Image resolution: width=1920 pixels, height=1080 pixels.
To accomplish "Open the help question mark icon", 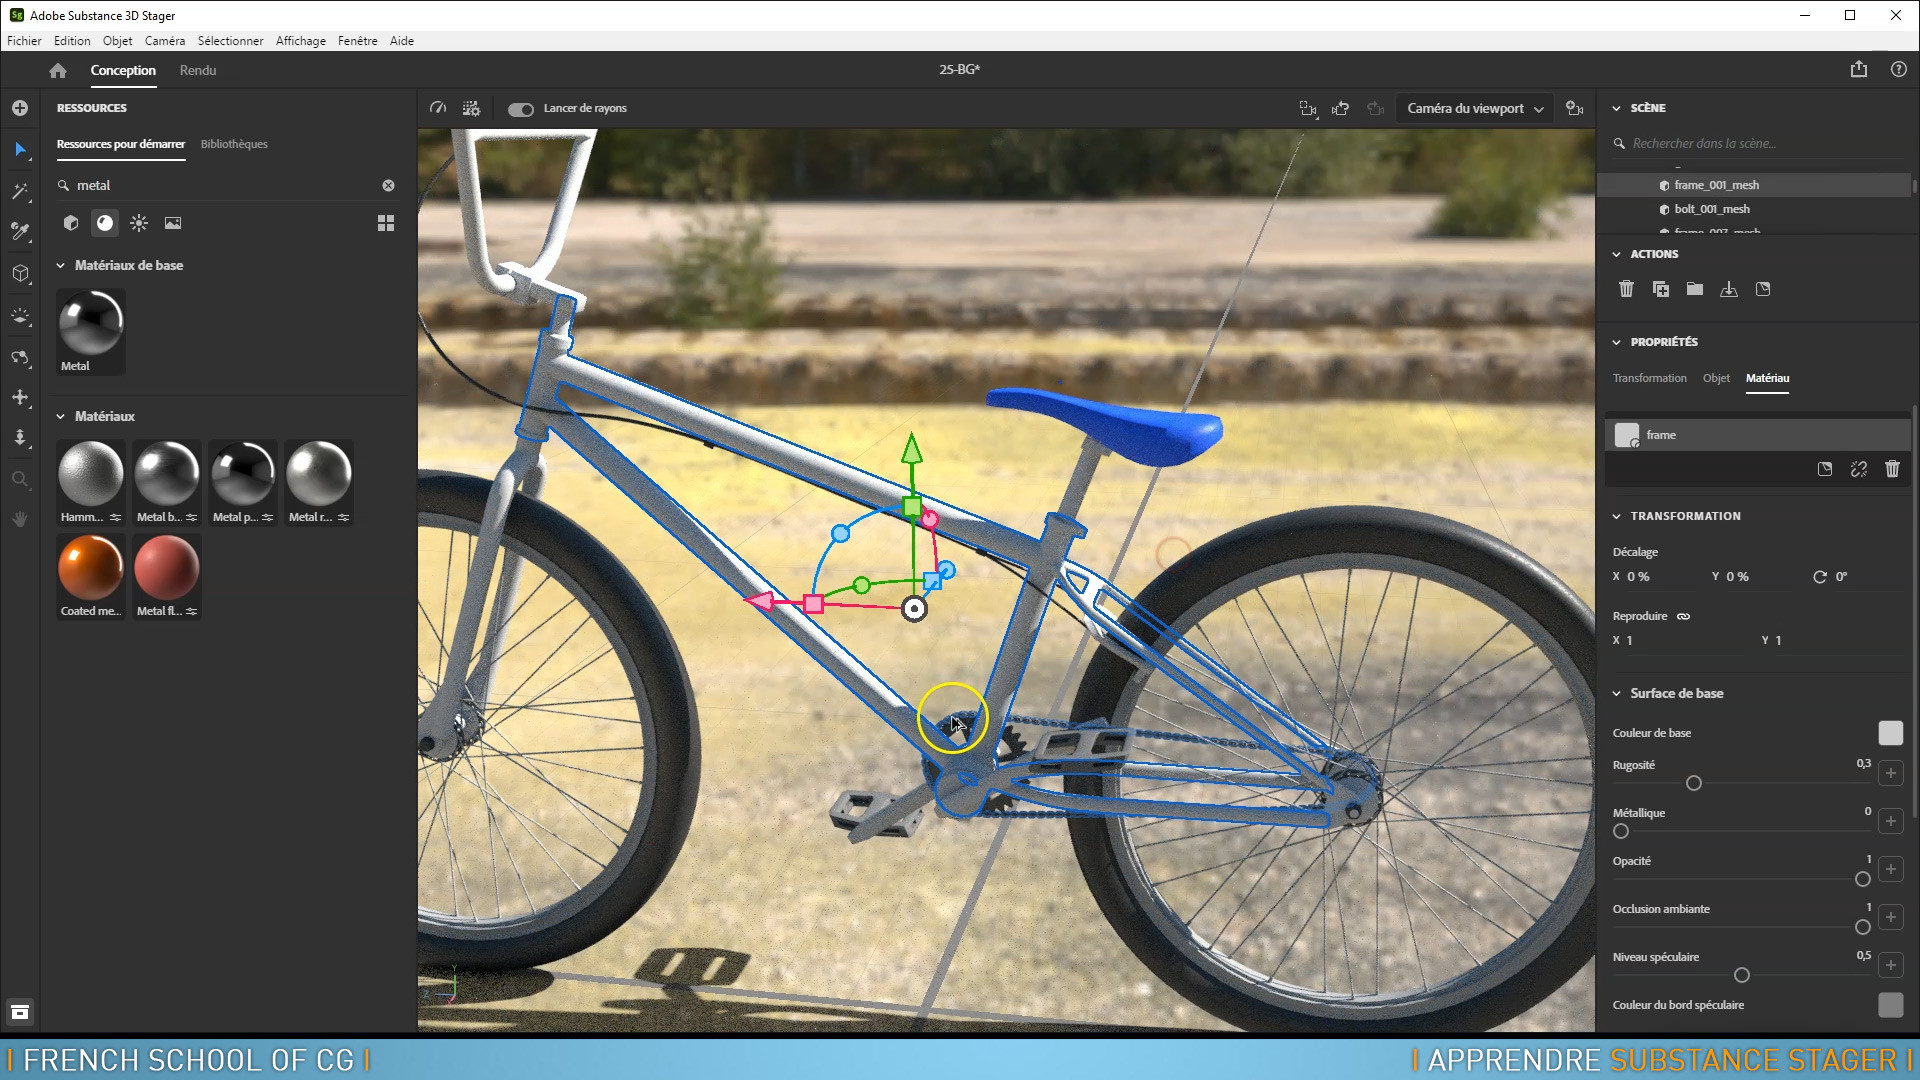I will 1899,69.
